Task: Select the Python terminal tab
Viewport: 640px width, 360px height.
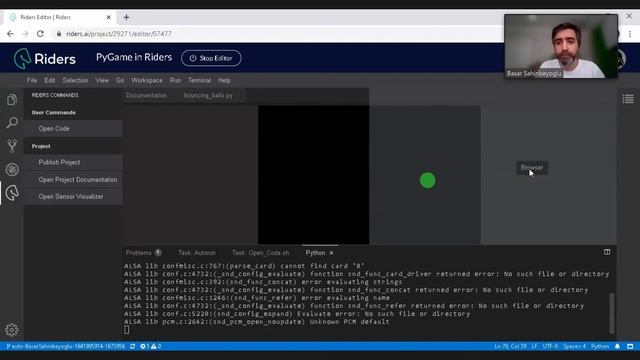Action: [315, 253]
